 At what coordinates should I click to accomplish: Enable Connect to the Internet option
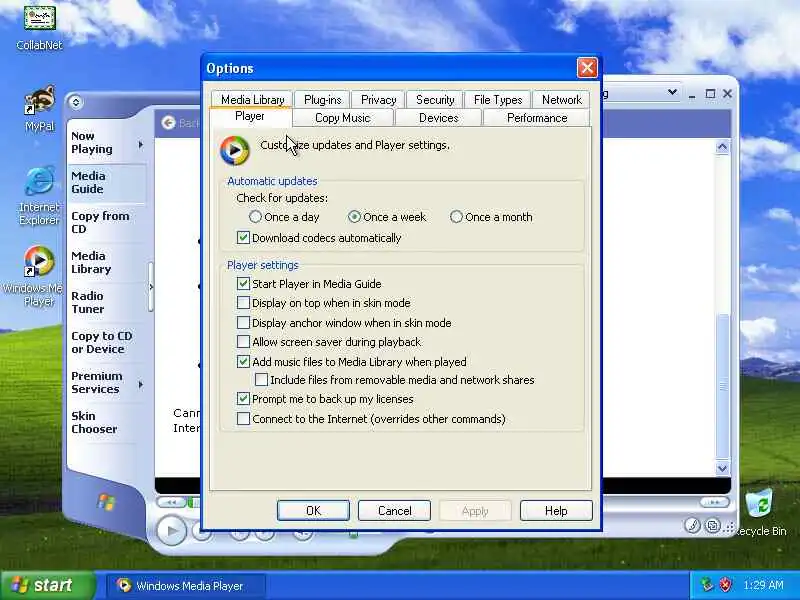[x=371, y=419]
